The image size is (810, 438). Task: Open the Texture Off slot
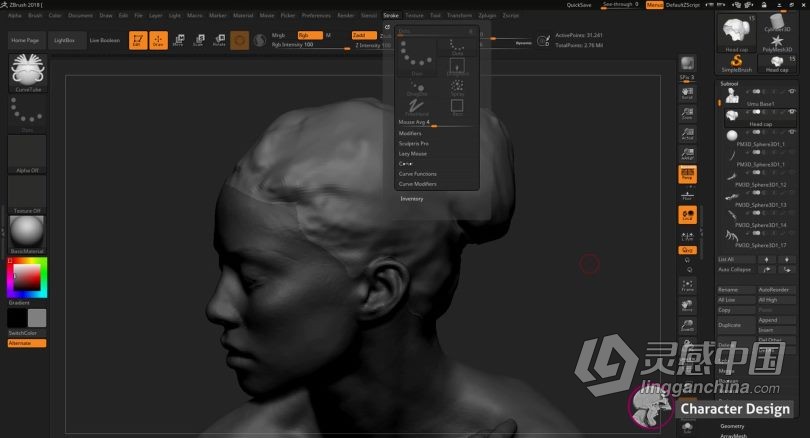point(27,194)
